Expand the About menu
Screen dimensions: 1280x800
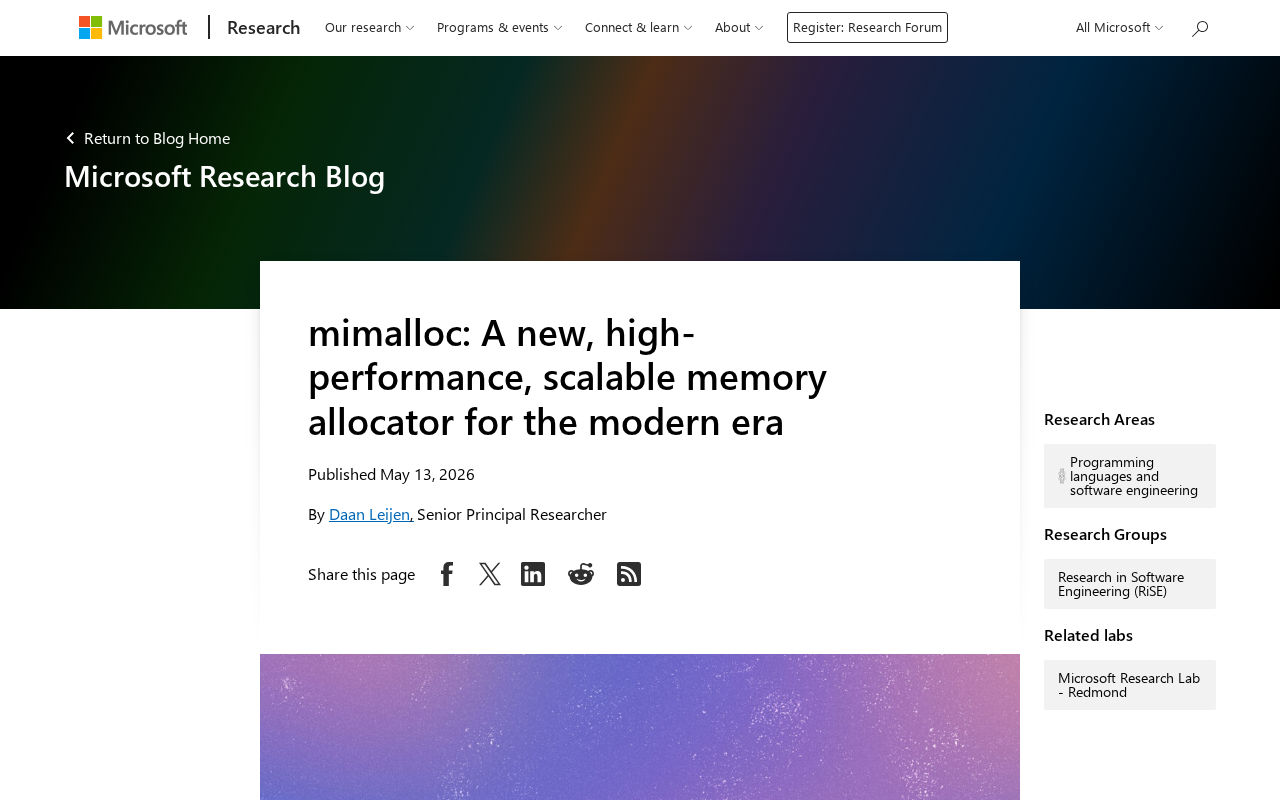[x=739, y=28]
